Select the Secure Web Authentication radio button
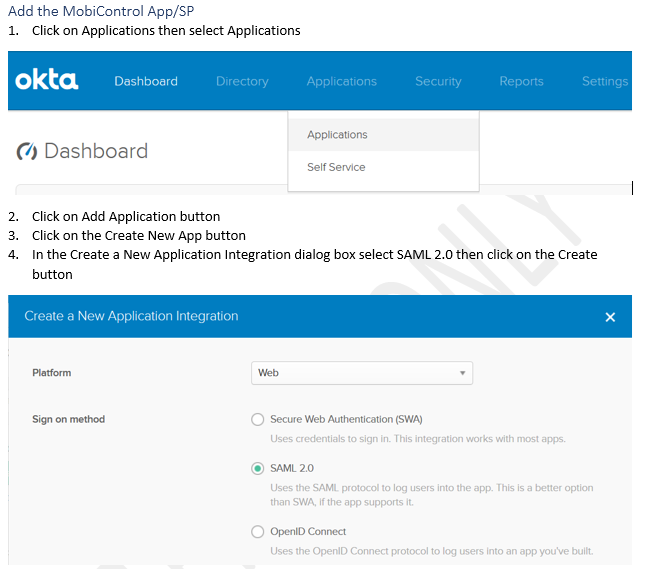Screen dimensions: 645x569 pos(258,420)
